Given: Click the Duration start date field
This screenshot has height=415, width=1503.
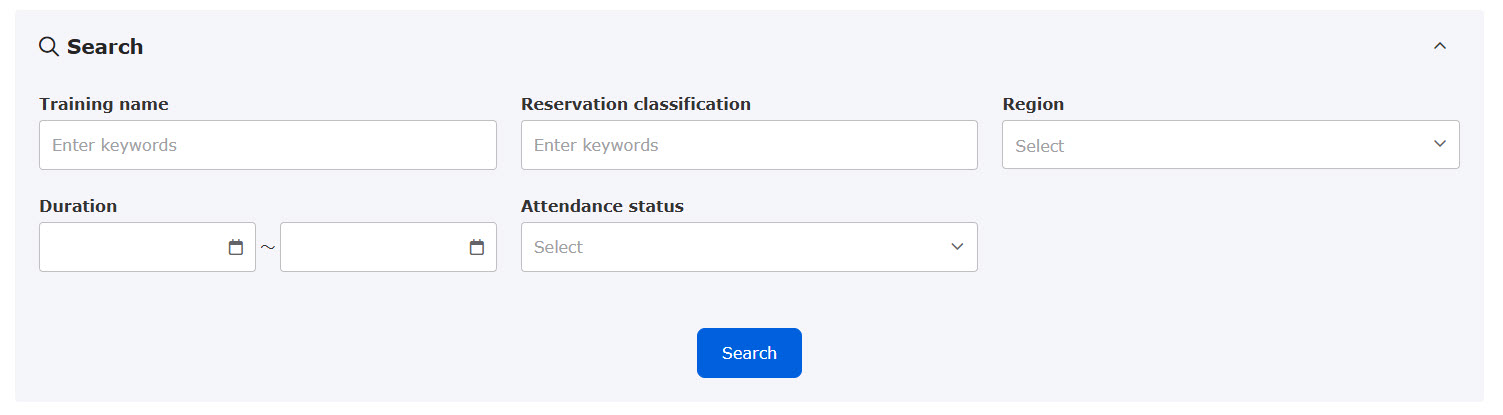Looking at the screenshot, I should pyautogui.click(x=147, y=247).
